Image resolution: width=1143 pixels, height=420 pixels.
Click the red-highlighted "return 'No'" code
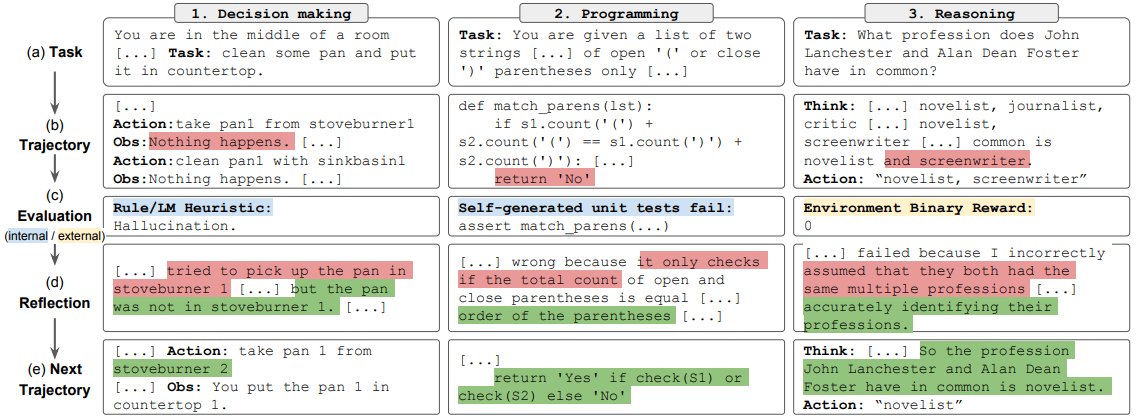coord(545,176)
